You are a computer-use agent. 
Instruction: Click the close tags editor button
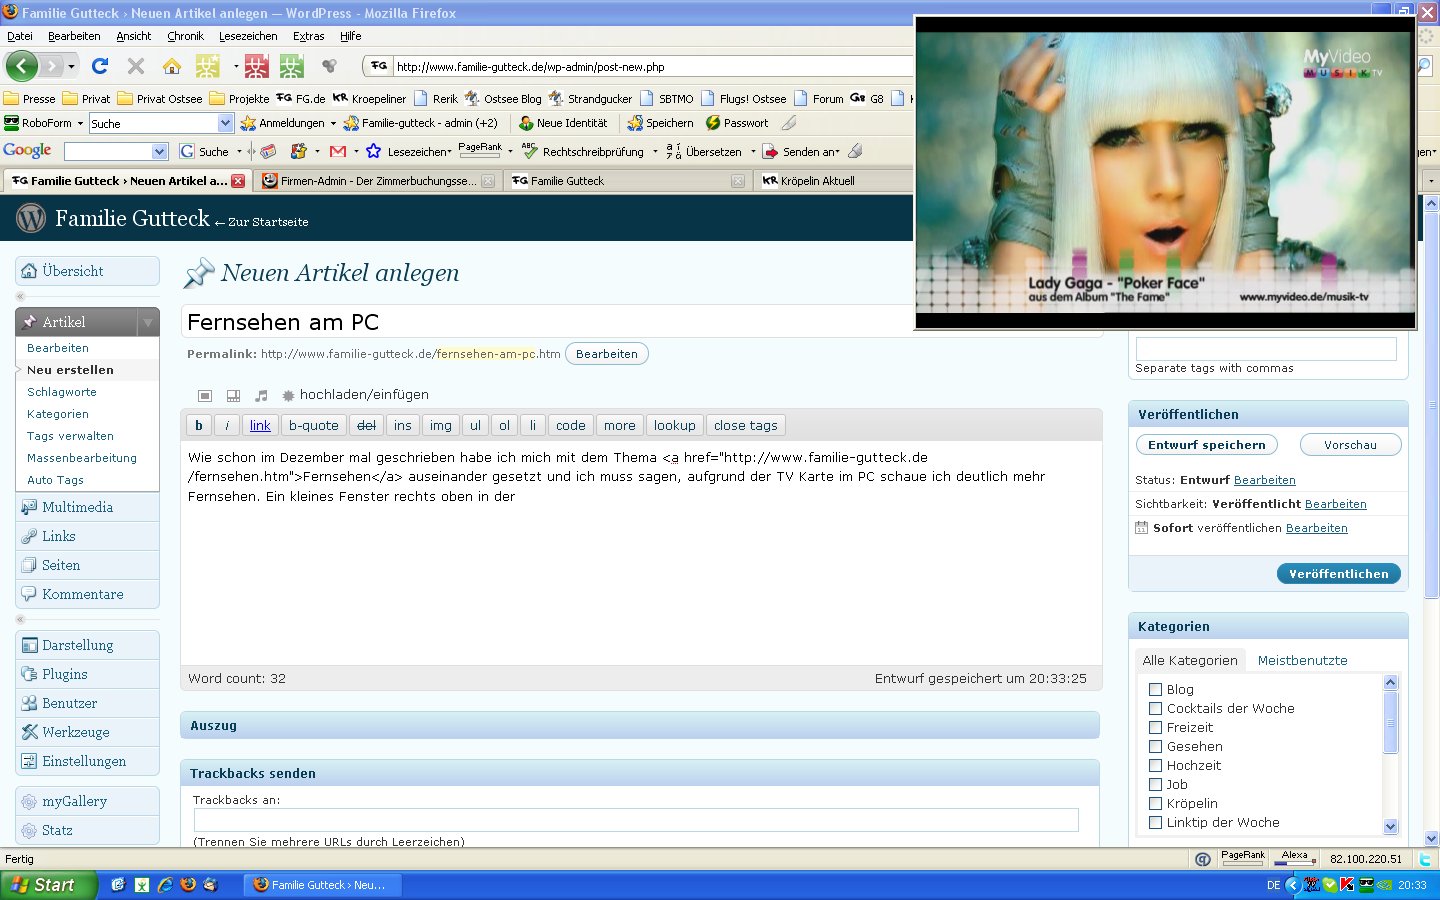pyautogui.click(x=746, y=425)
